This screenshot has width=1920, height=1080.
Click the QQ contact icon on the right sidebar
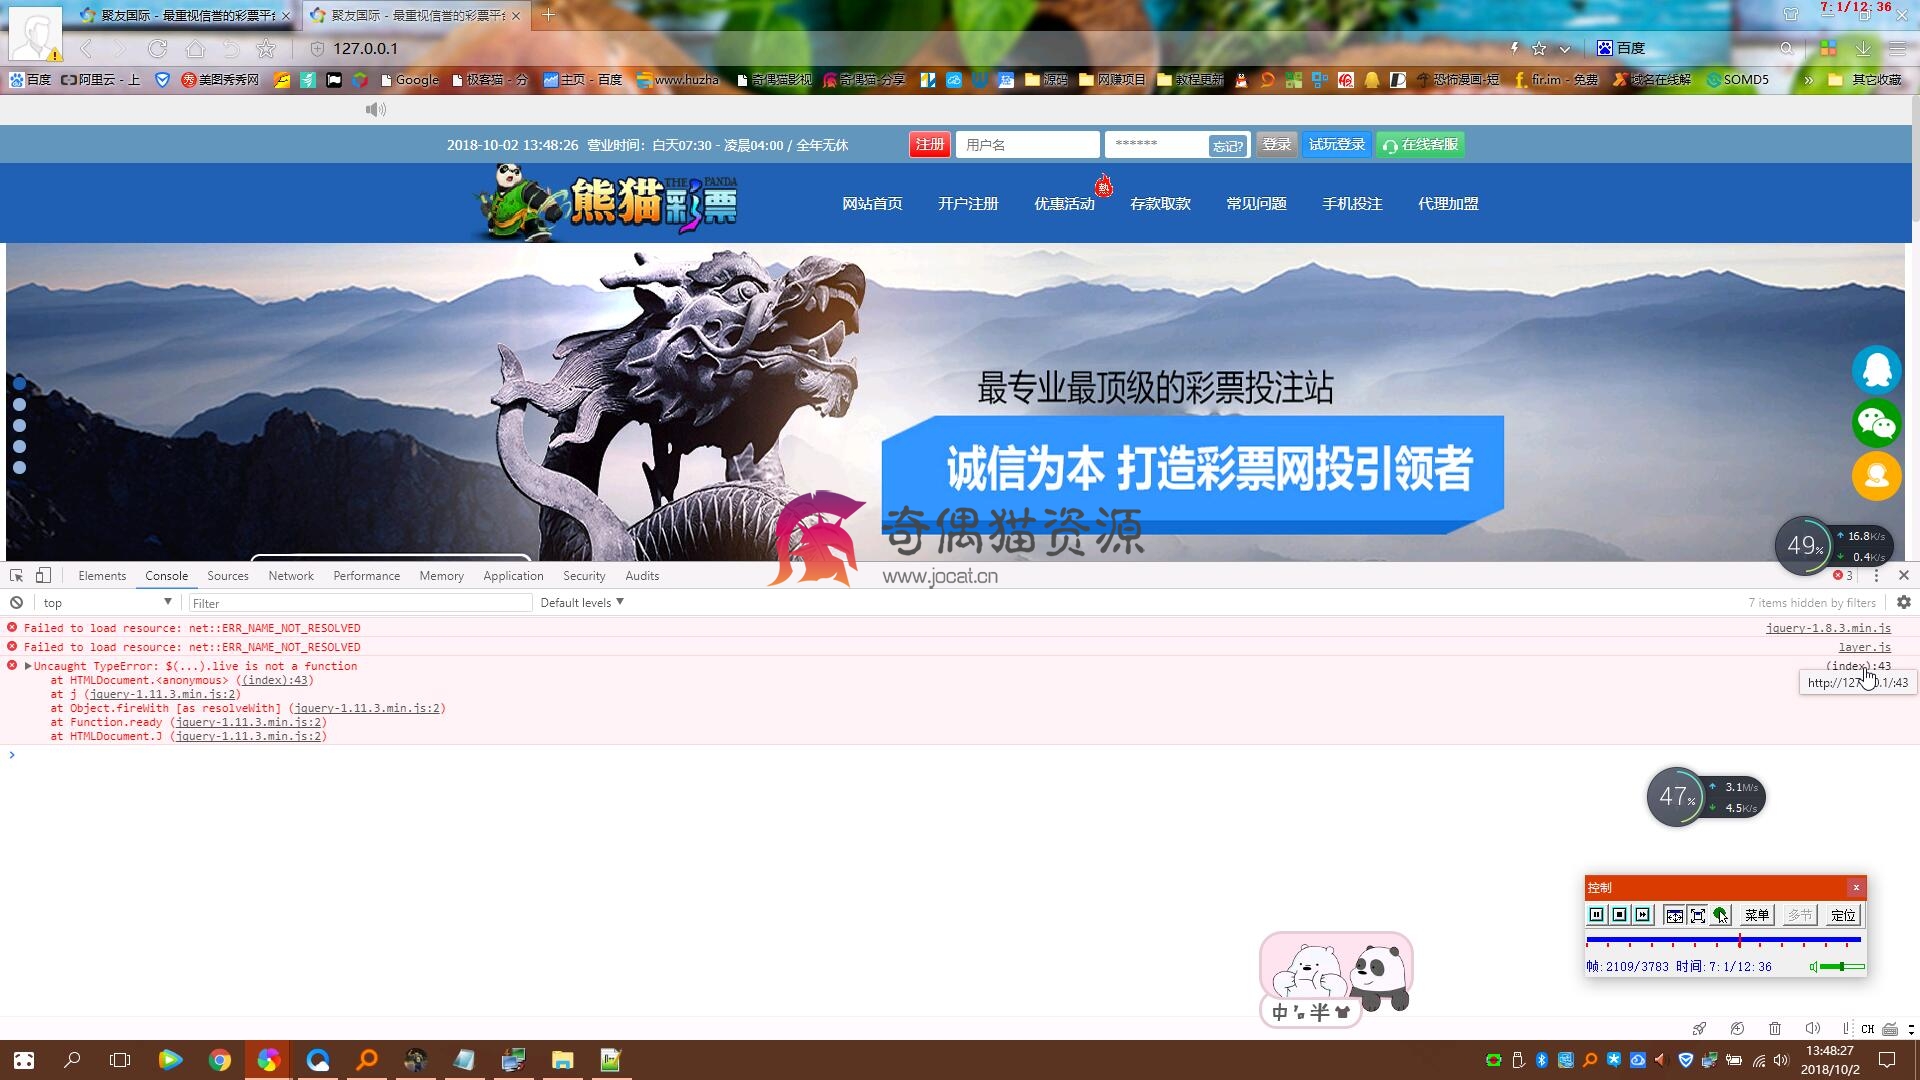point(1877,370)
